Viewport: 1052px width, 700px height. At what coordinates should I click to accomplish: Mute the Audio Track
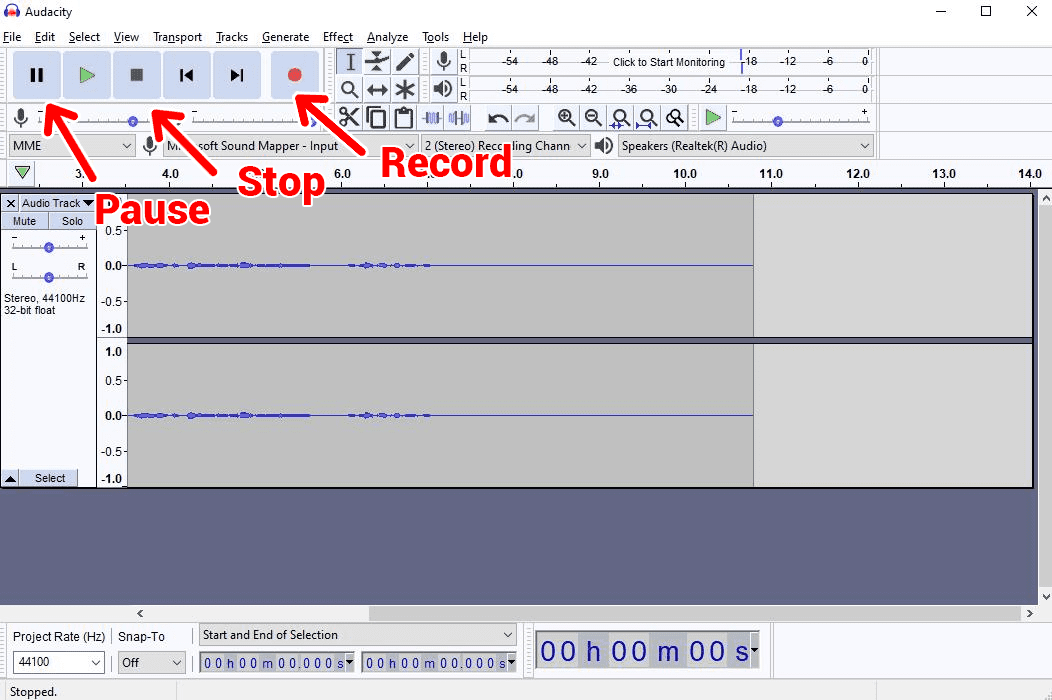[25, 221]
